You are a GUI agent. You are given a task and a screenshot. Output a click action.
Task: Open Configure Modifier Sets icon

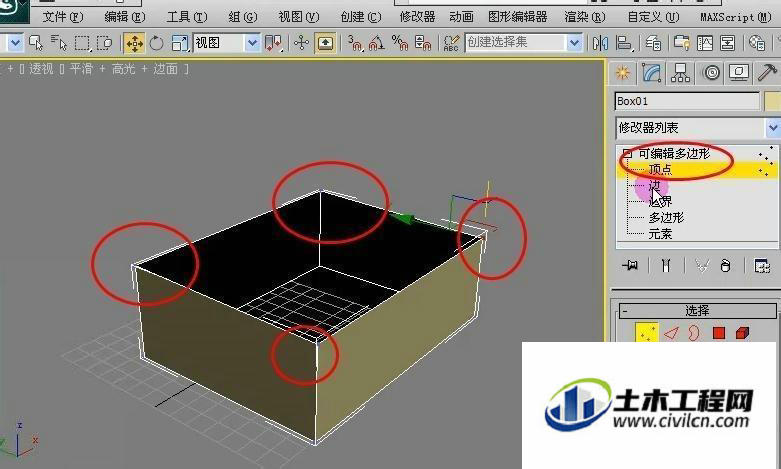(762, 266)
